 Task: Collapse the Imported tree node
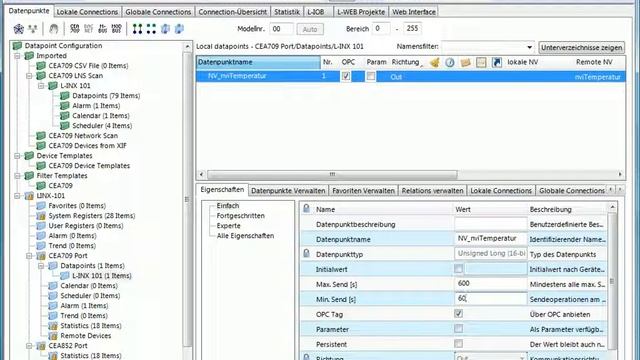point(17,56)
